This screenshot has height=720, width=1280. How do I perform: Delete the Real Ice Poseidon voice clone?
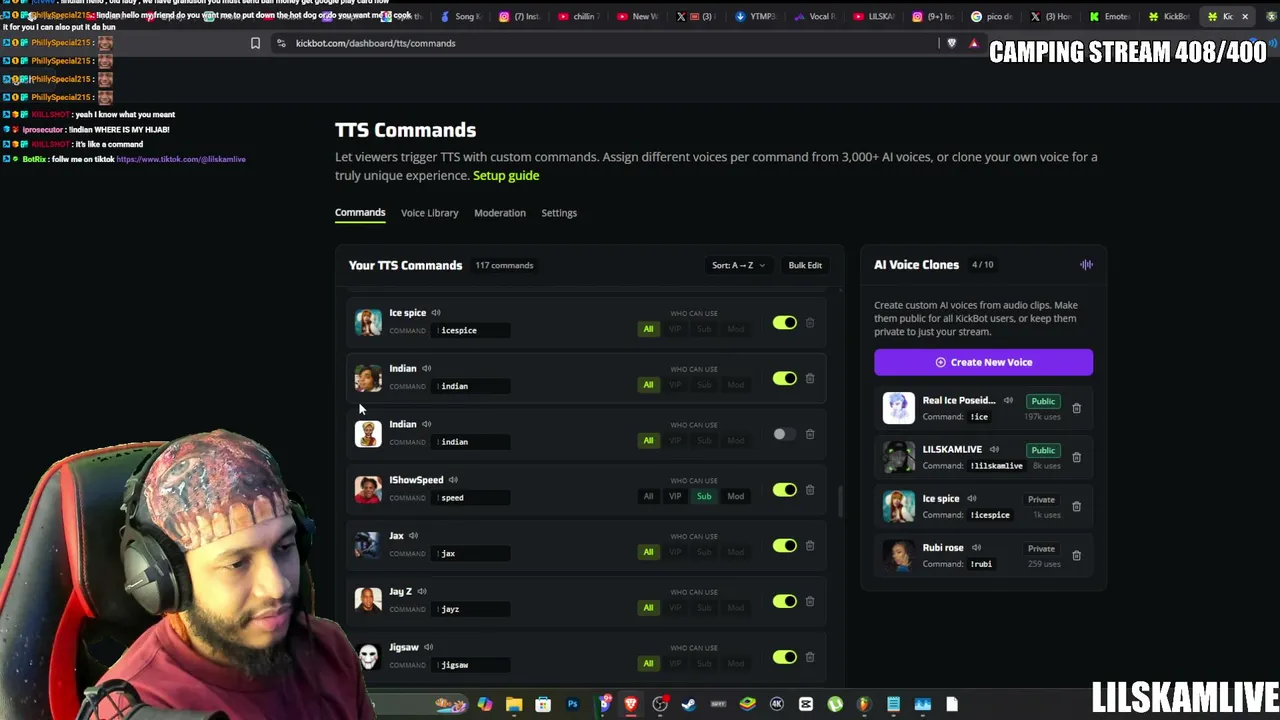coord(1076,408)
